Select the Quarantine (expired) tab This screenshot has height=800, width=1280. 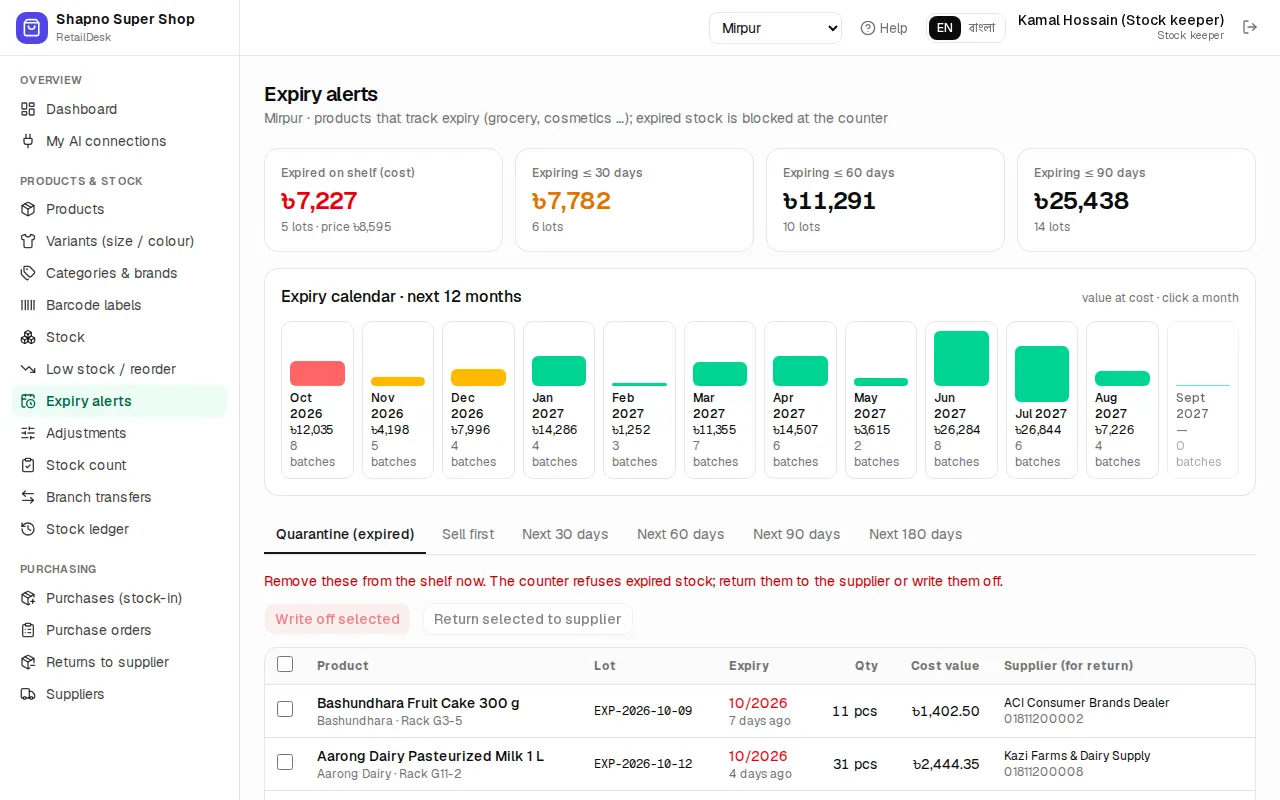(345, 534)
